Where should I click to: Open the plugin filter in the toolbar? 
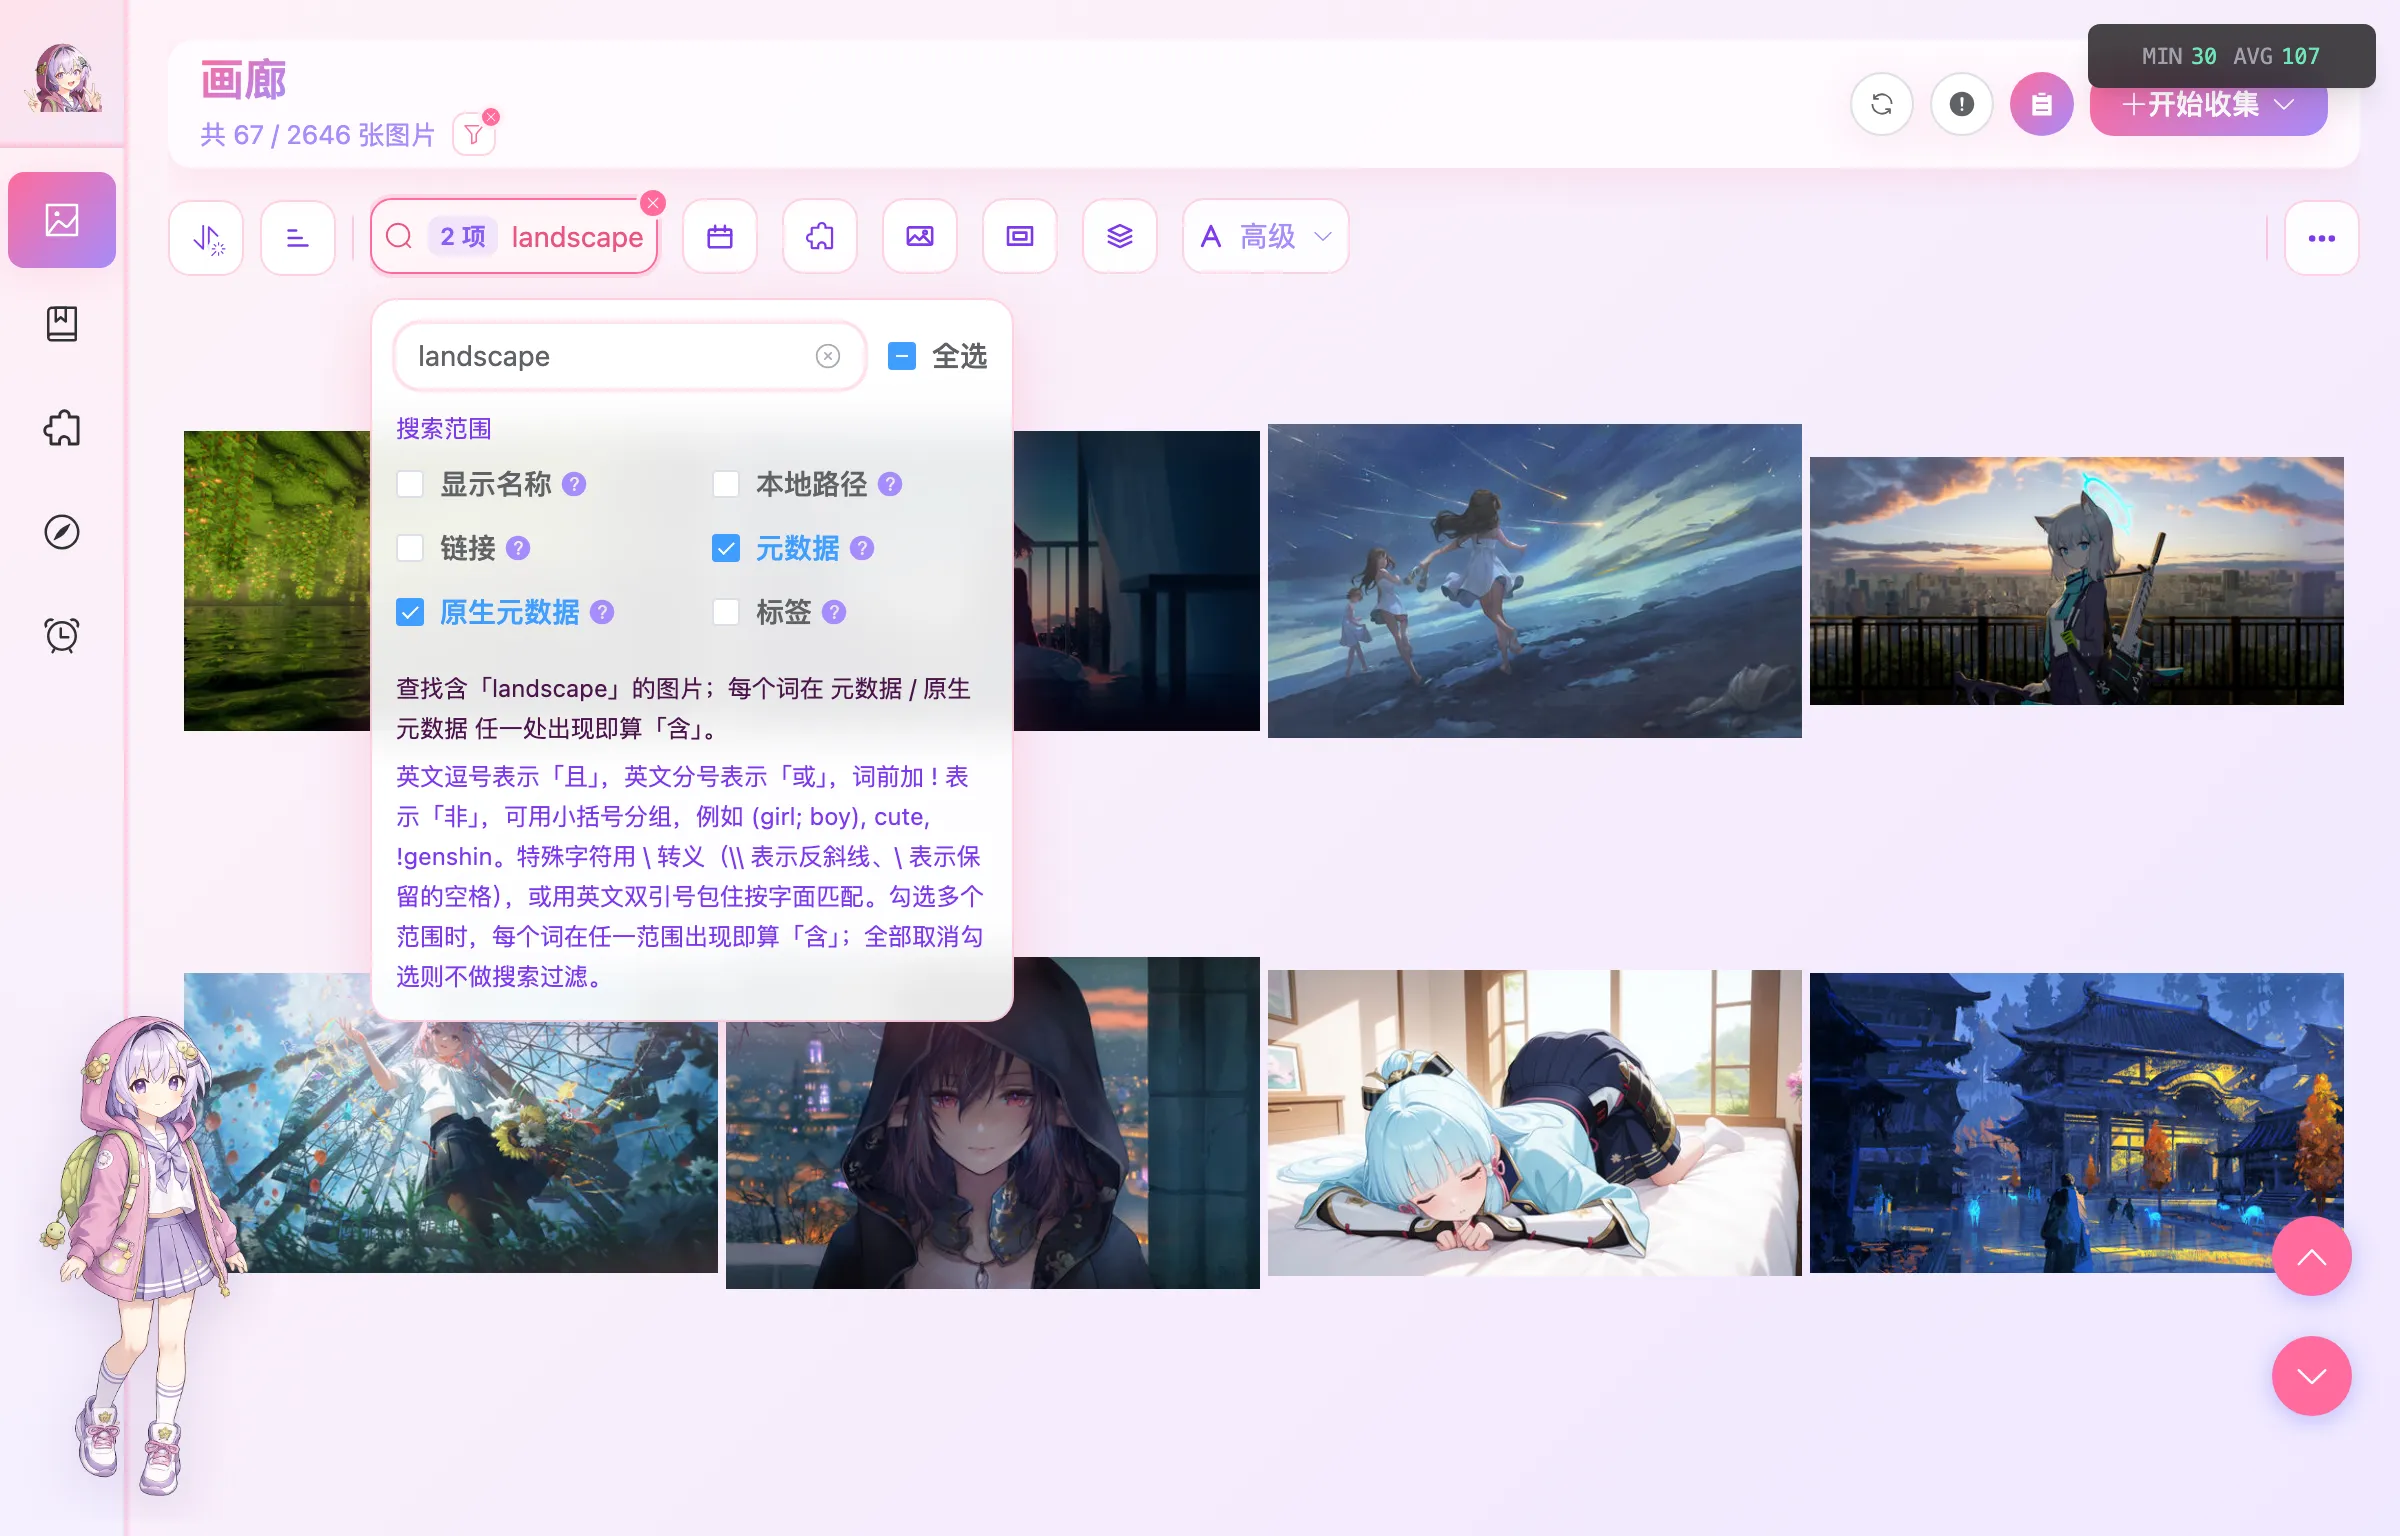820,237
